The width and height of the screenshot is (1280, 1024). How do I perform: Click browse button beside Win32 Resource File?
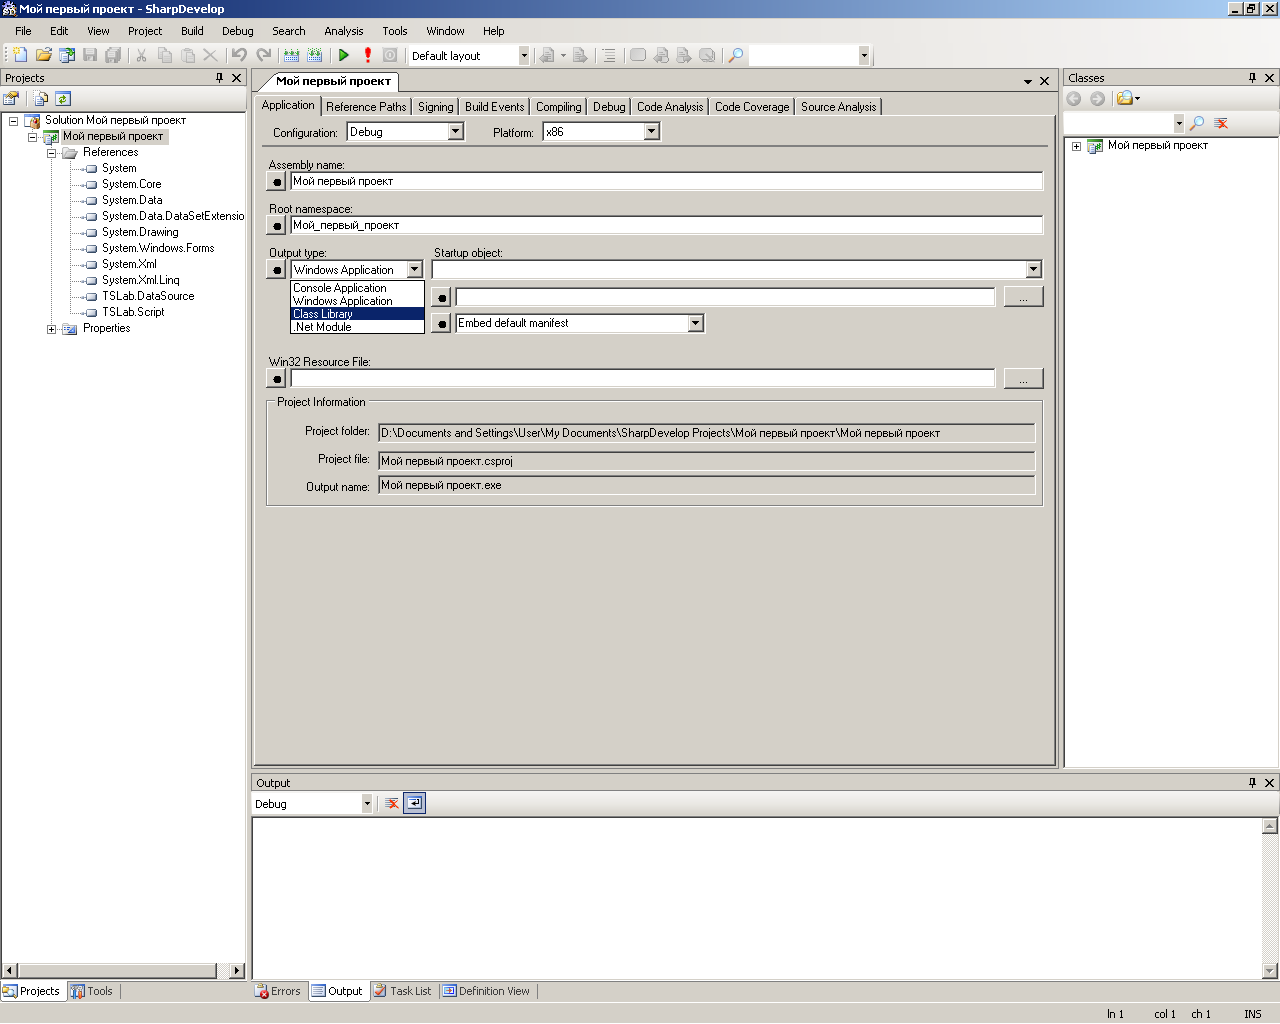pyautogui.click(x=1023, y=379)
